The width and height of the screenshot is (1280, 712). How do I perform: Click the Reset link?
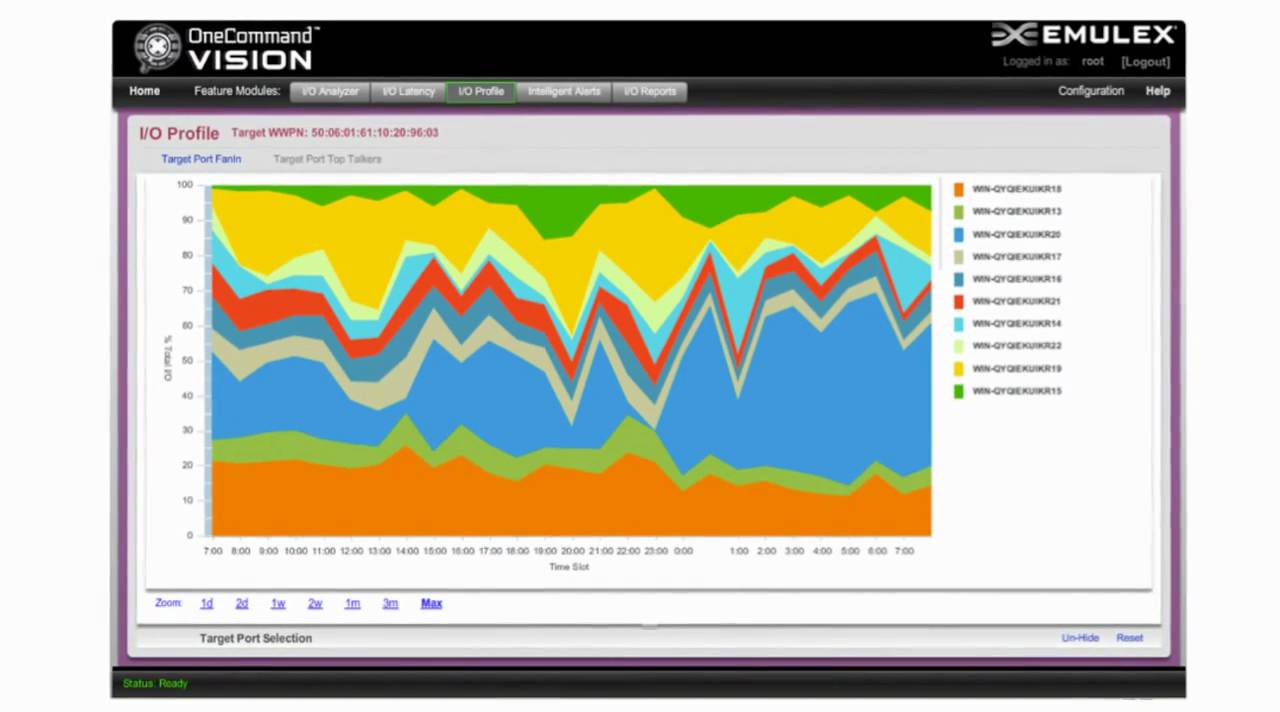tap(1129, 638)
